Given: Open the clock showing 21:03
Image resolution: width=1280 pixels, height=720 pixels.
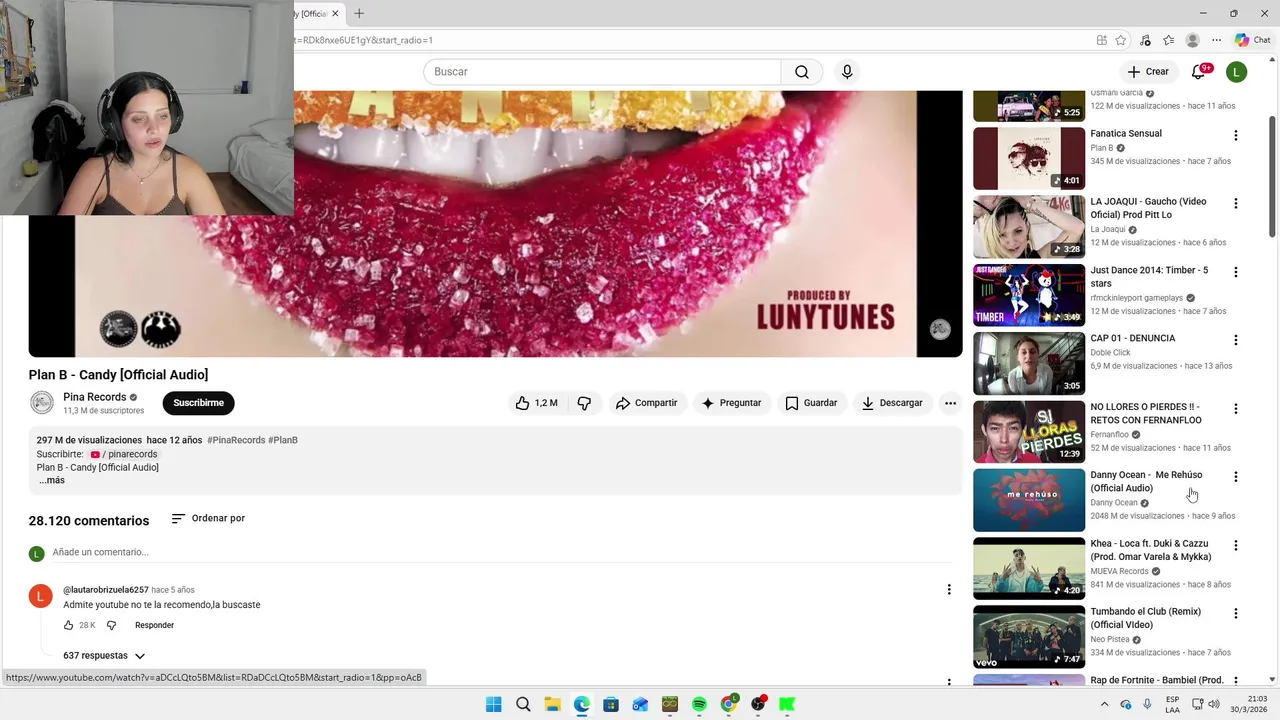Looking at the screenshot, I should point(1249,704).
